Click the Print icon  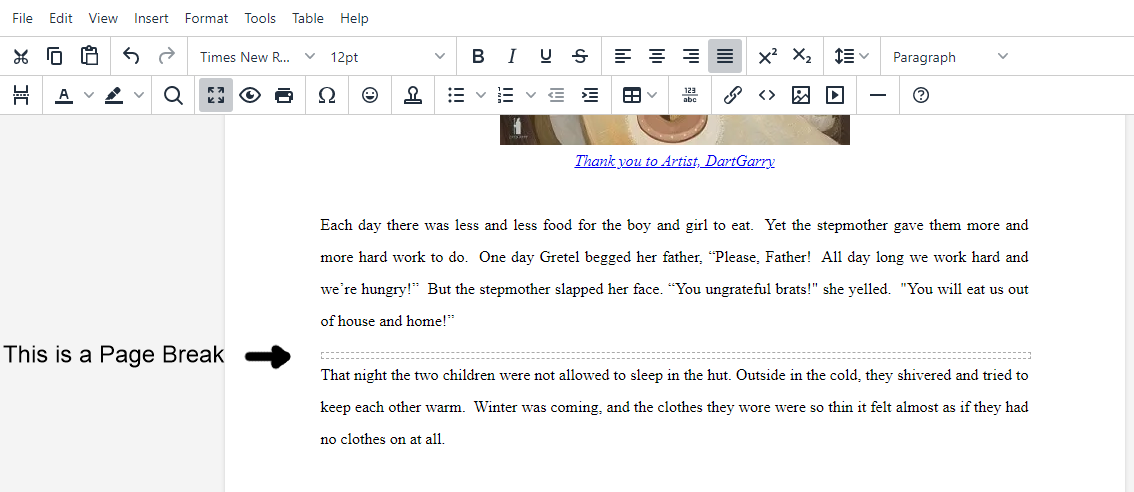tap(284, 95)
